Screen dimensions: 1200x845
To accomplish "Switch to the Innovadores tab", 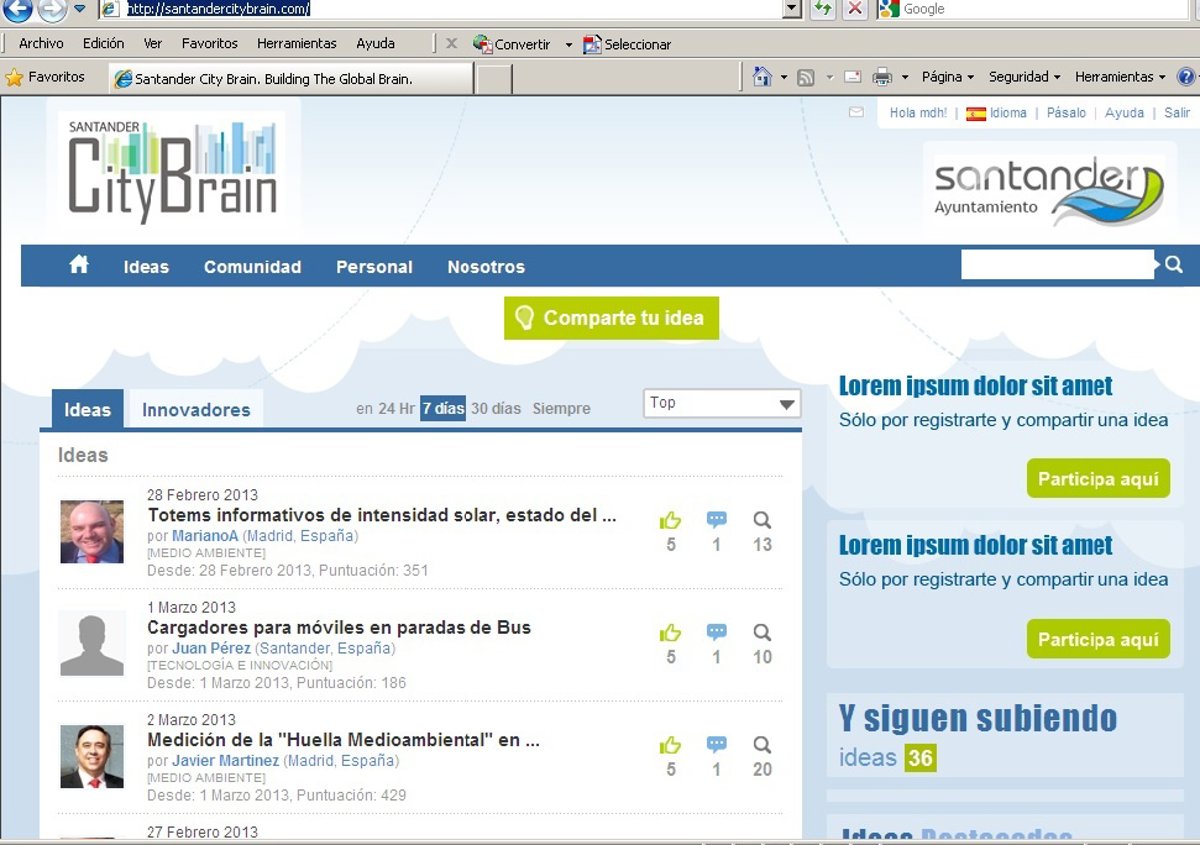I will coord(196,410).
